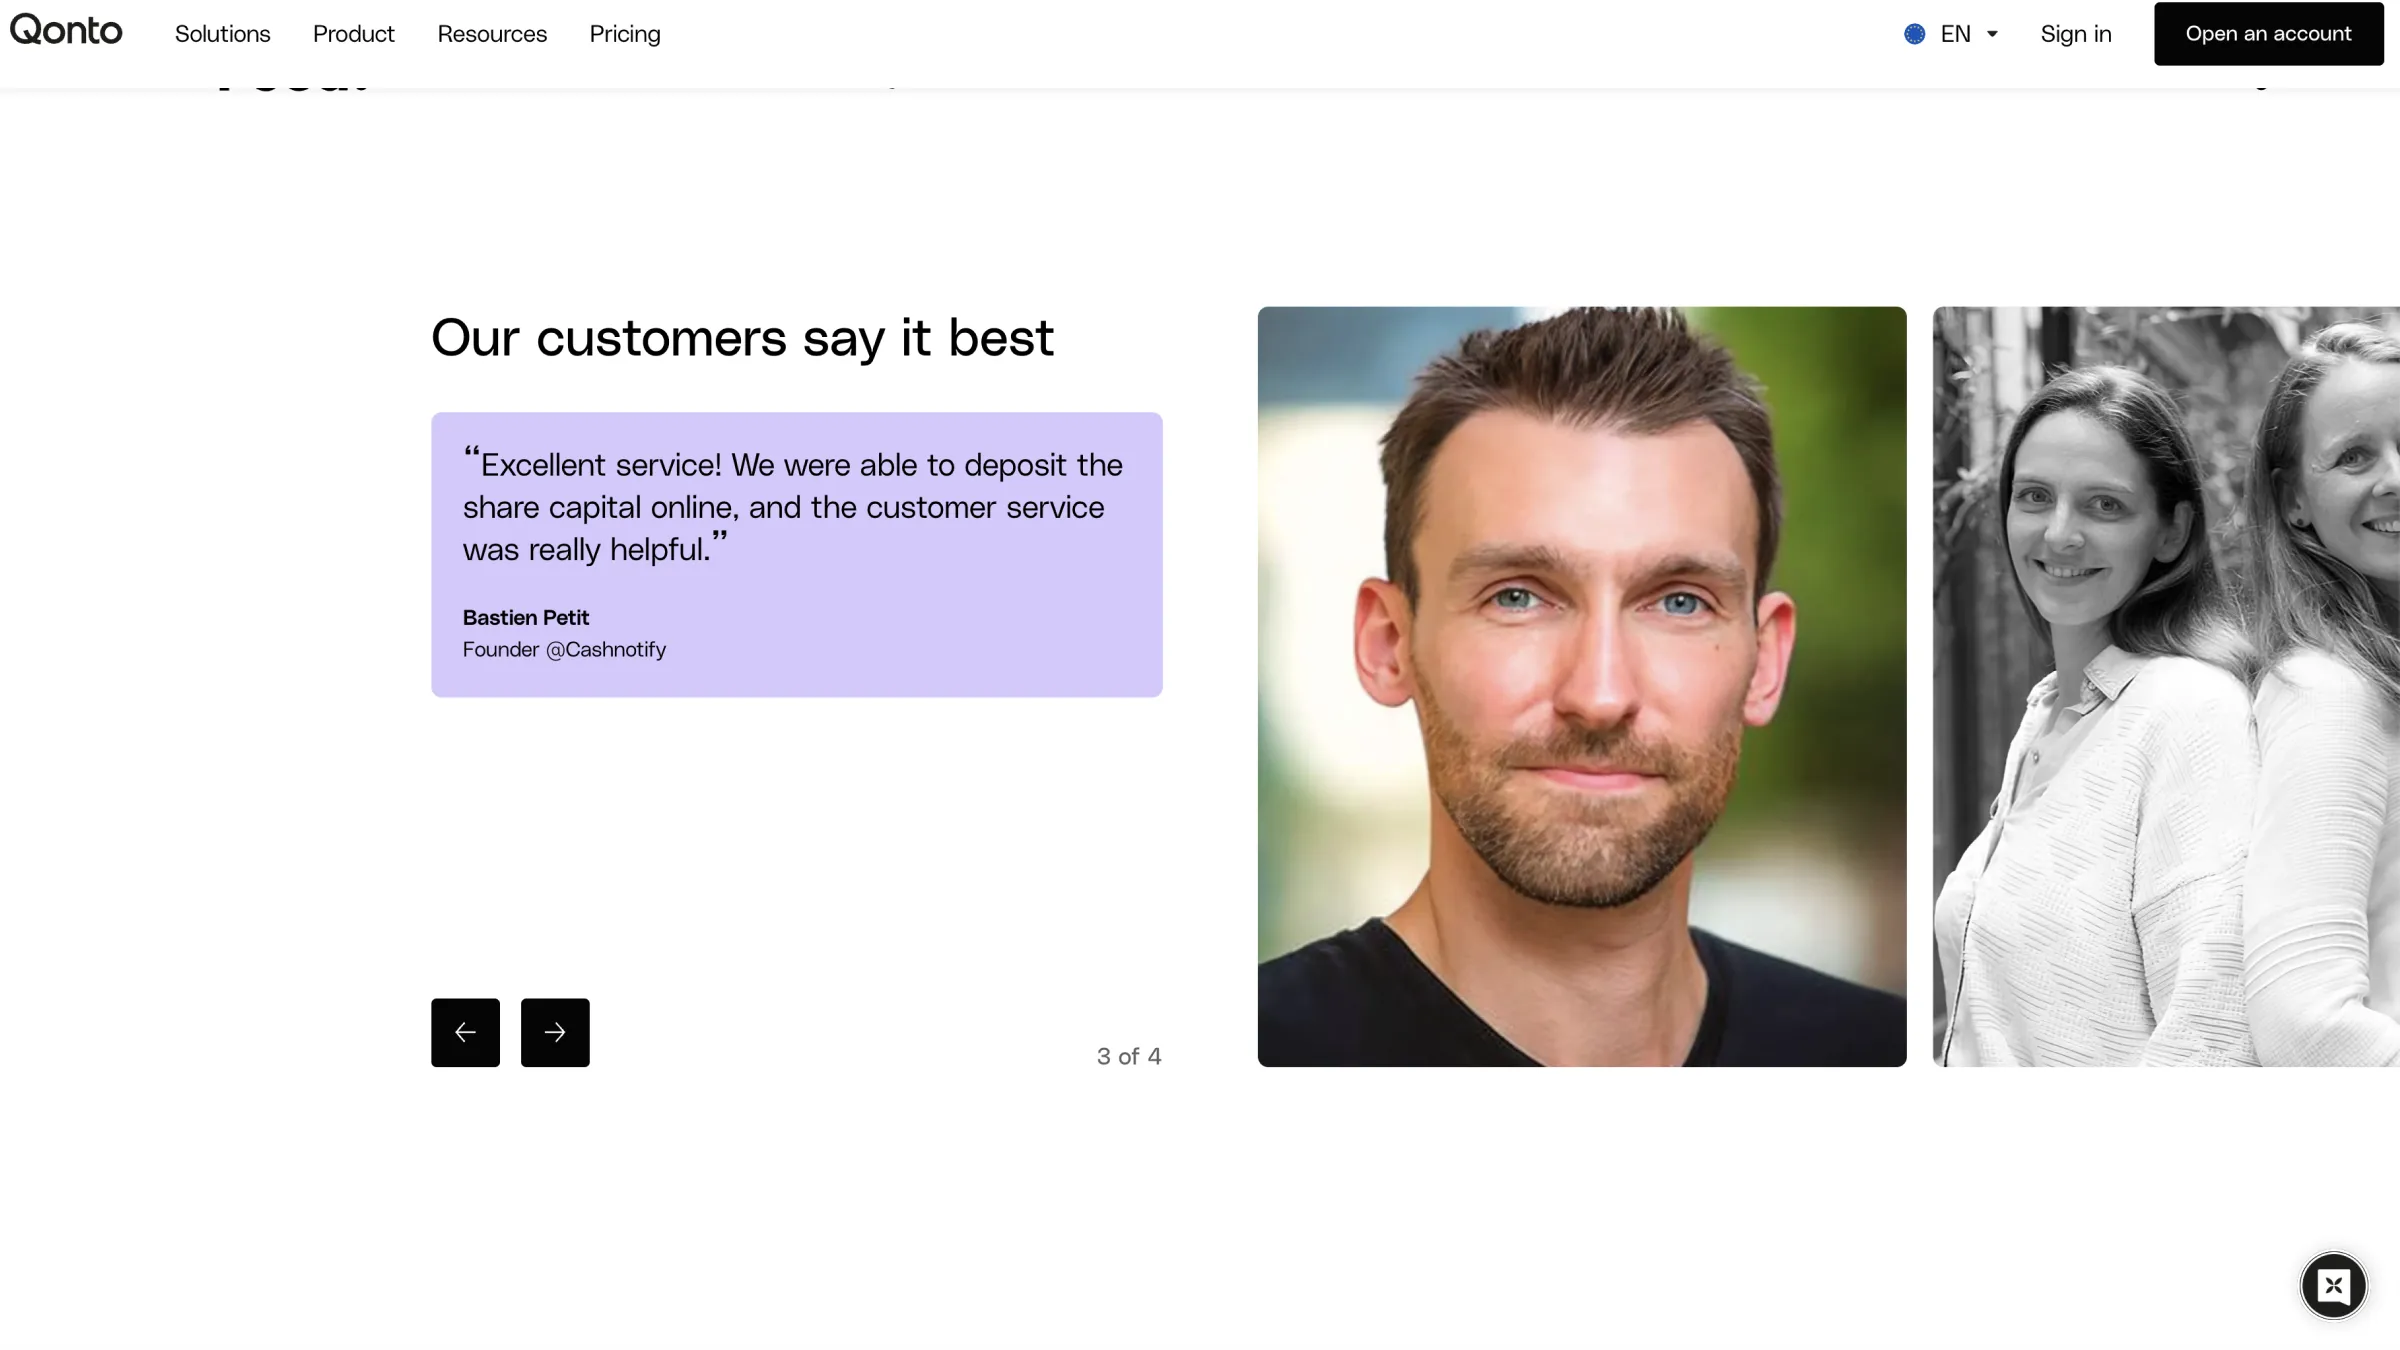Screen dimensions: 2400x1350
Task: Select the color portrait of bearded man
Action: pos(1581,686)
